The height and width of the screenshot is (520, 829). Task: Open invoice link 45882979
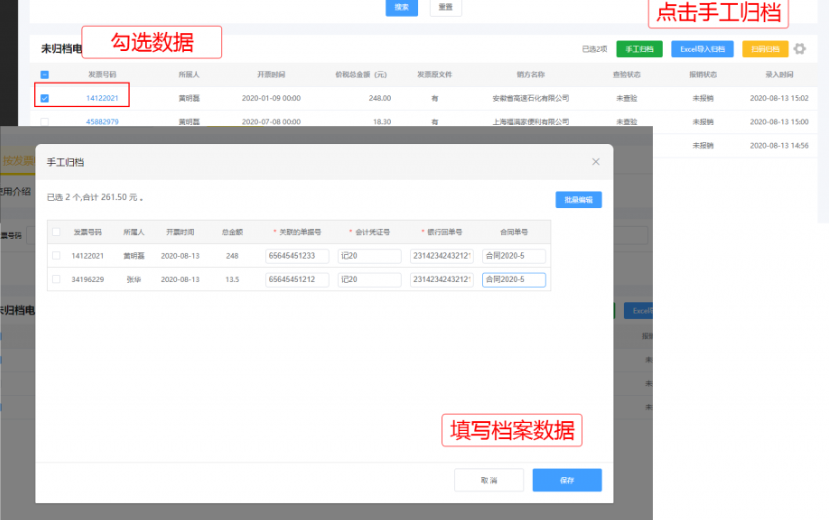tap(102, 122)
